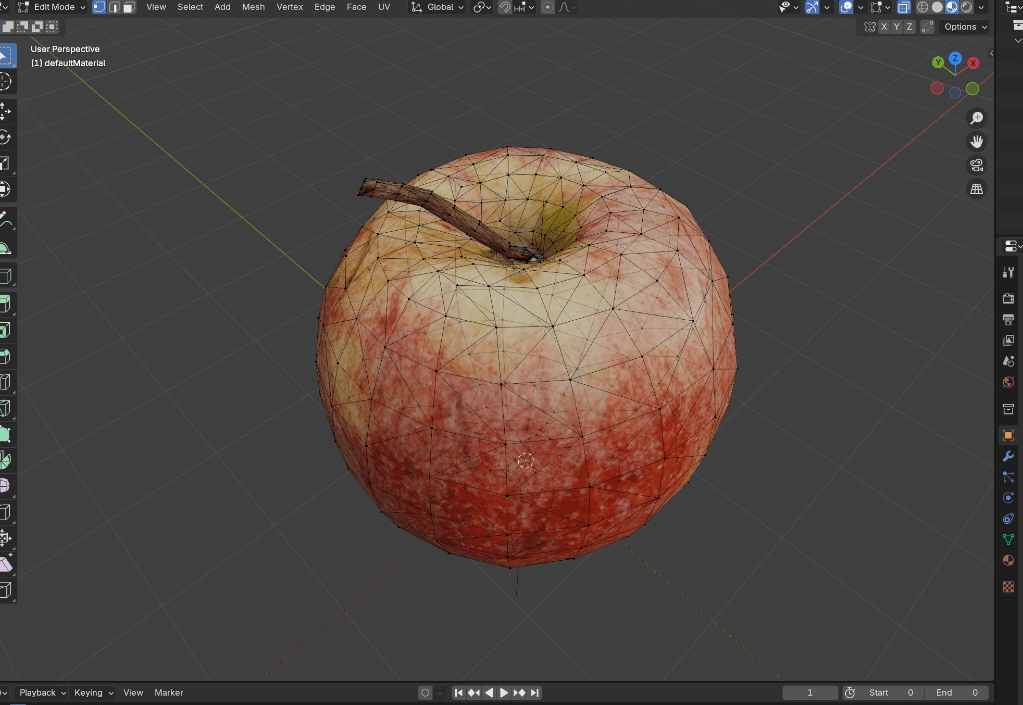Toggle proportional editing in the header
The image size is (1023, 705).
point(546,7)
